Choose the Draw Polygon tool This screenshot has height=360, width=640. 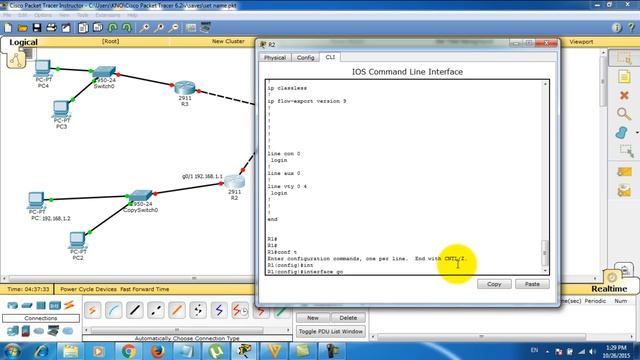pyautogui.click(x=622, y=132)
